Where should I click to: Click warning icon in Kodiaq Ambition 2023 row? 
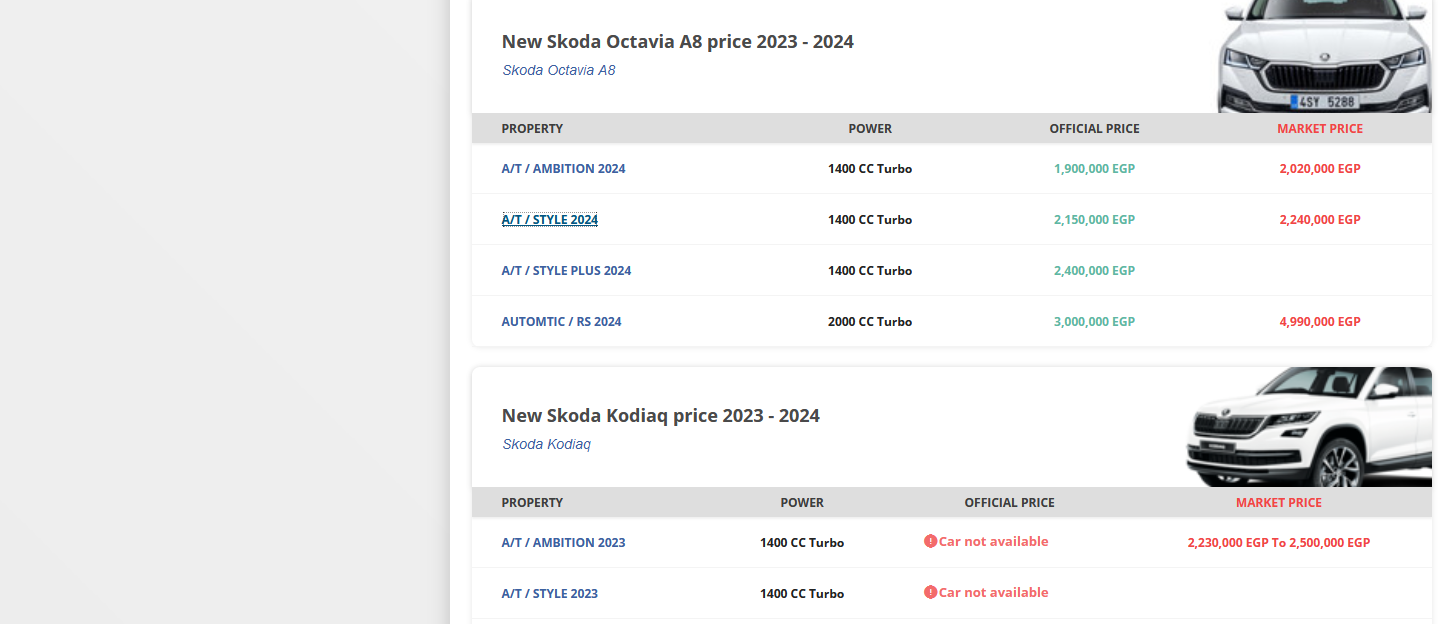tap(930, 541)
